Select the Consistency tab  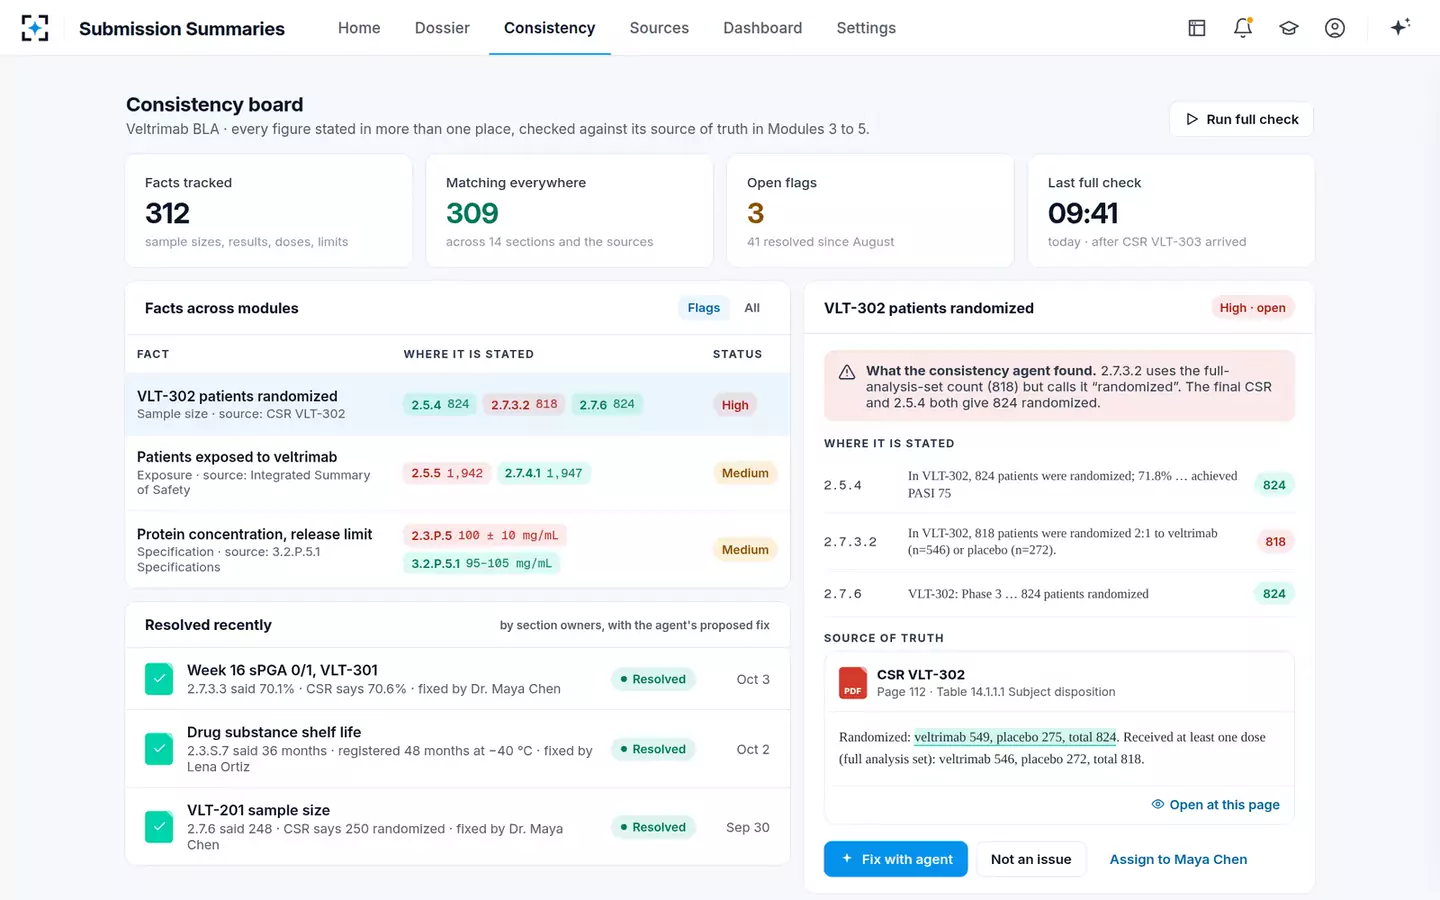click(x=550, y=28)
